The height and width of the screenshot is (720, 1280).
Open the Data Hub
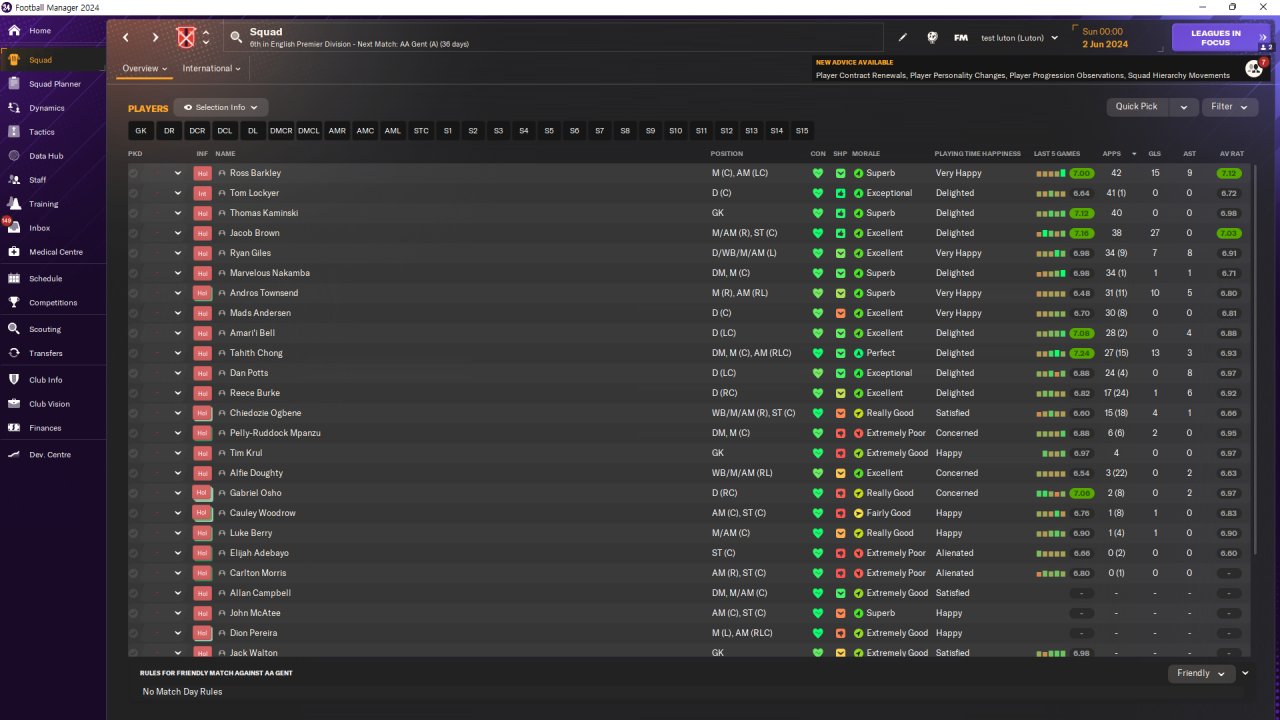[46, 156]
